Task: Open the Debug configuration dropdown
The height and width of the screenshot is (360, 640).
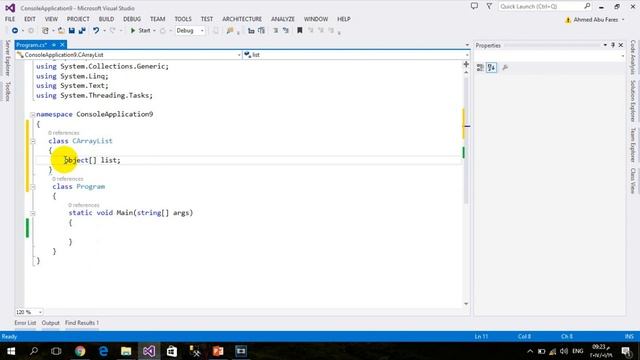Action: click(x=190, y=31)
